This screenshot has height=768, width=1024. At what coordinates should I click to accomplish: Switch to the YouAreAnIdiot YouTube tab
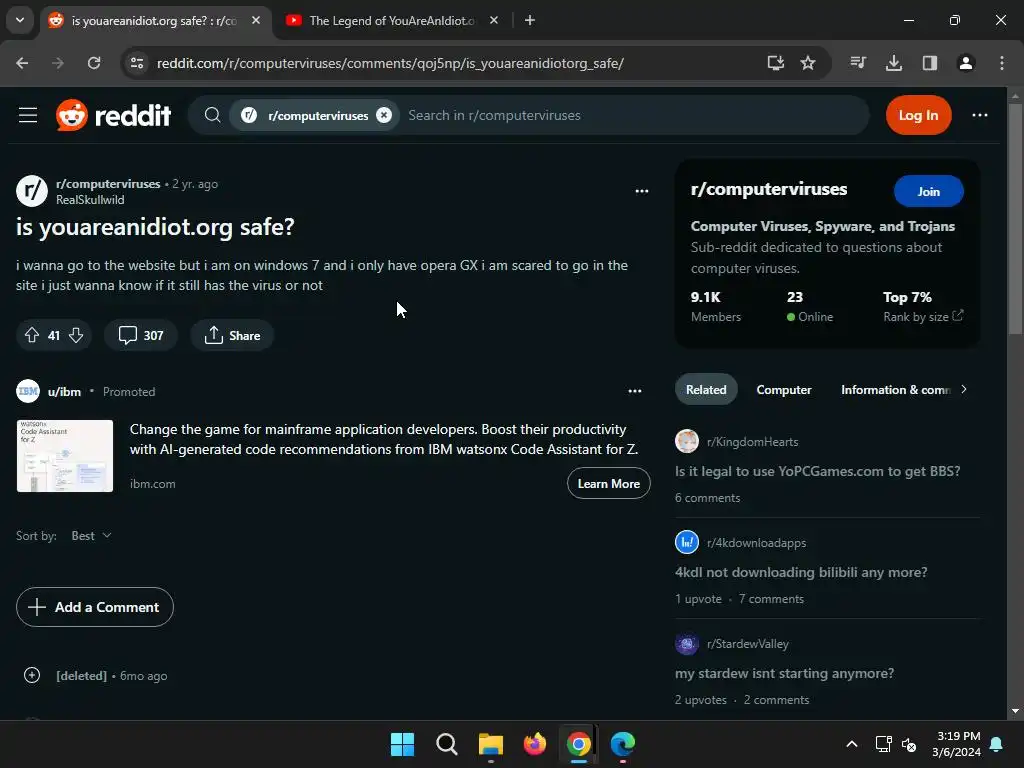391,21
